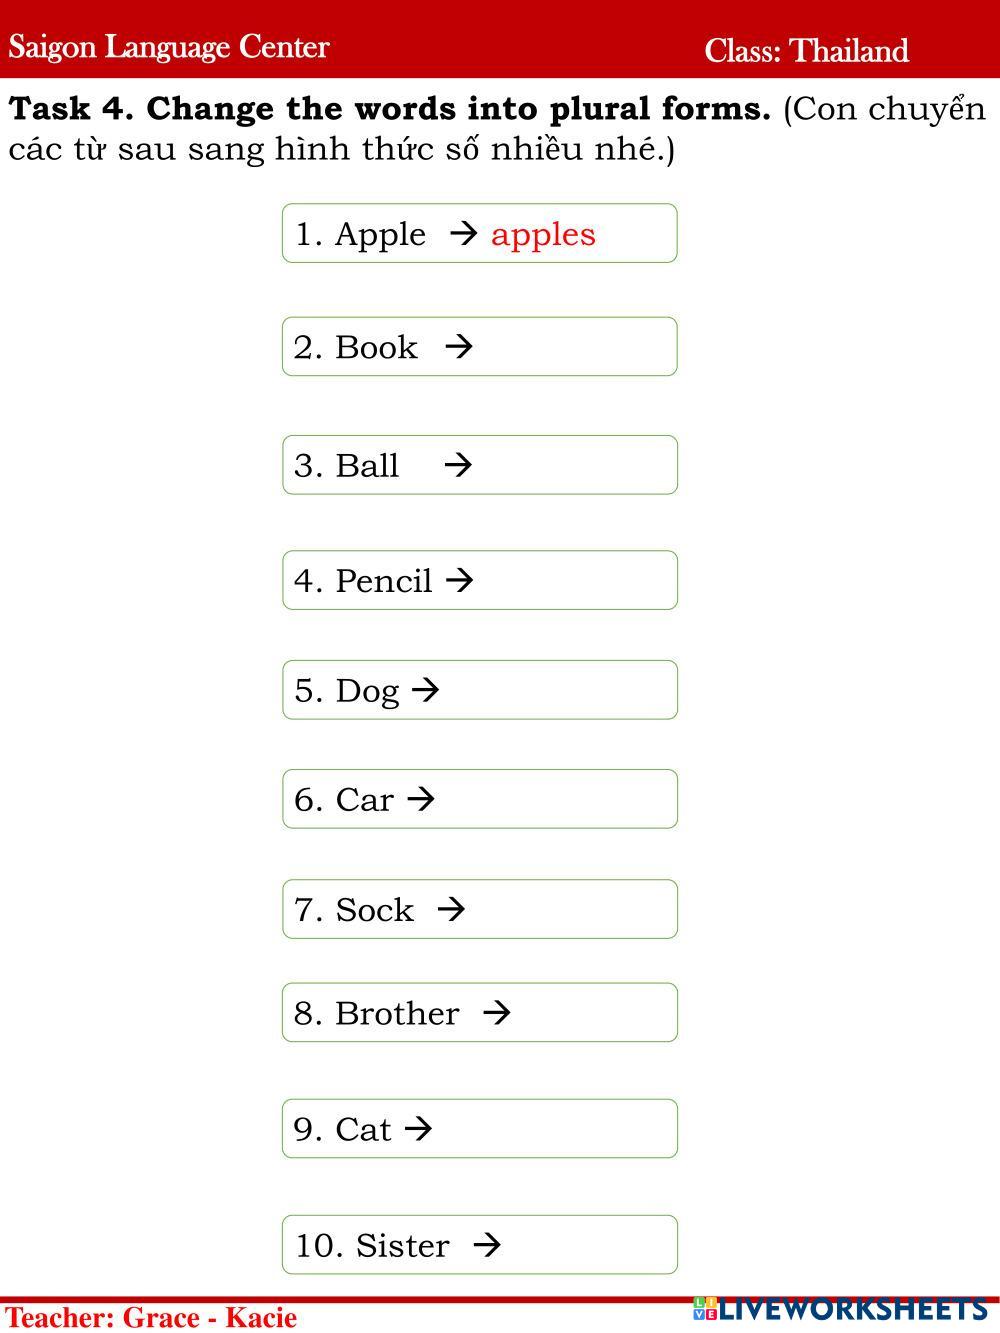Click the arrow beside Brother
Viewport: 1000px width, 1333px height.
pos(497,1013)
